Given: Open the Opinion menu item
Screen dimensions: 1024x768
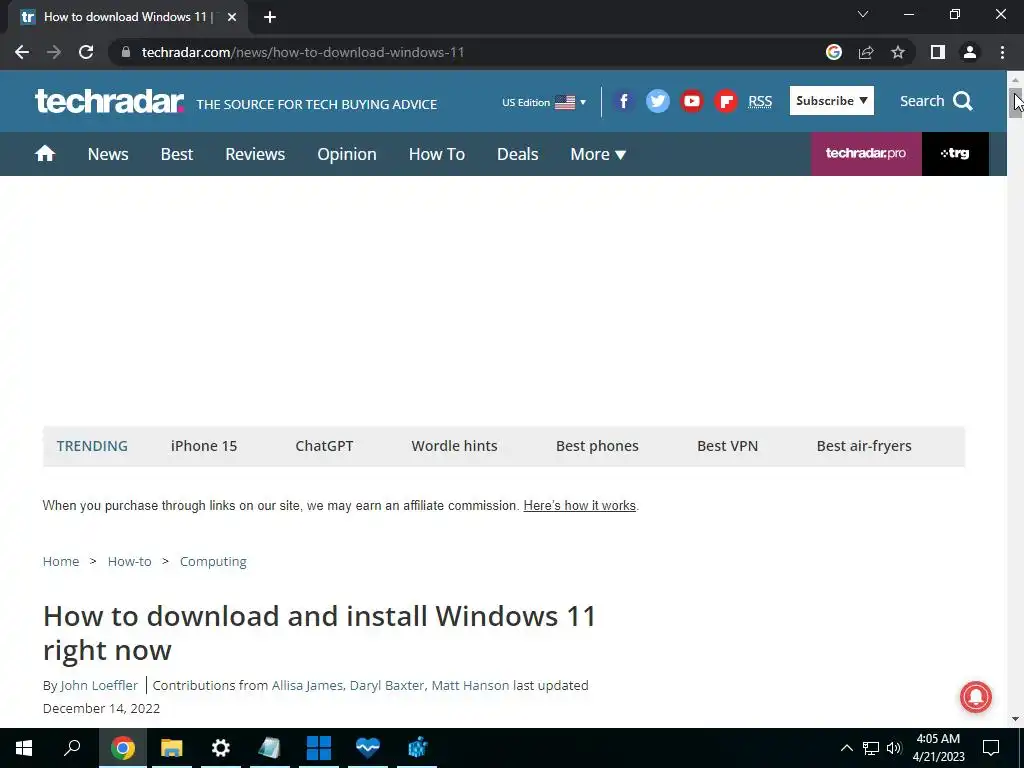Looking at the screenshot, I should (347, 154).
